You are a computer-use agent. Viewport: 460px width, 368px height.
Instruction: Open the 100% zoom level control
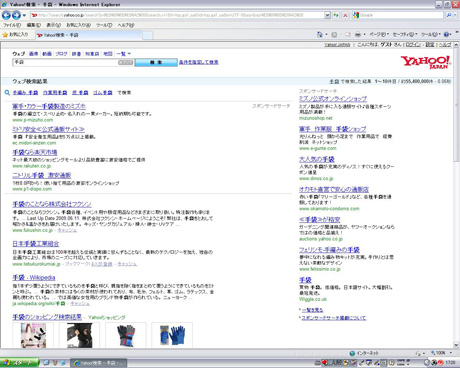441,353
